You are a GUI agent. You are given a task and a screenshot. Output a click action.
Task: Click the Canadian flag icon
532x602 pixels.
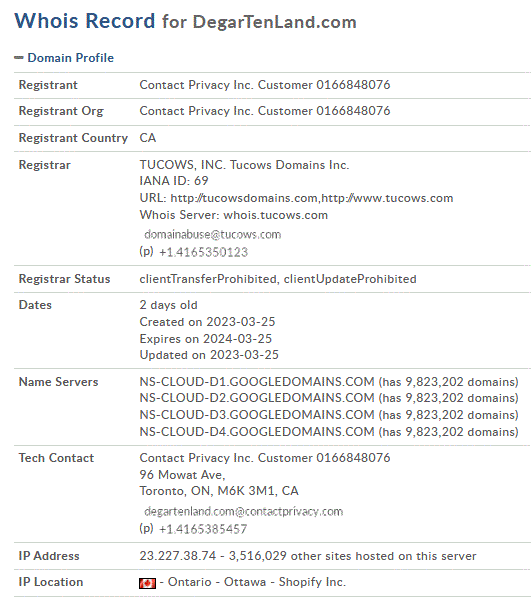147,583
